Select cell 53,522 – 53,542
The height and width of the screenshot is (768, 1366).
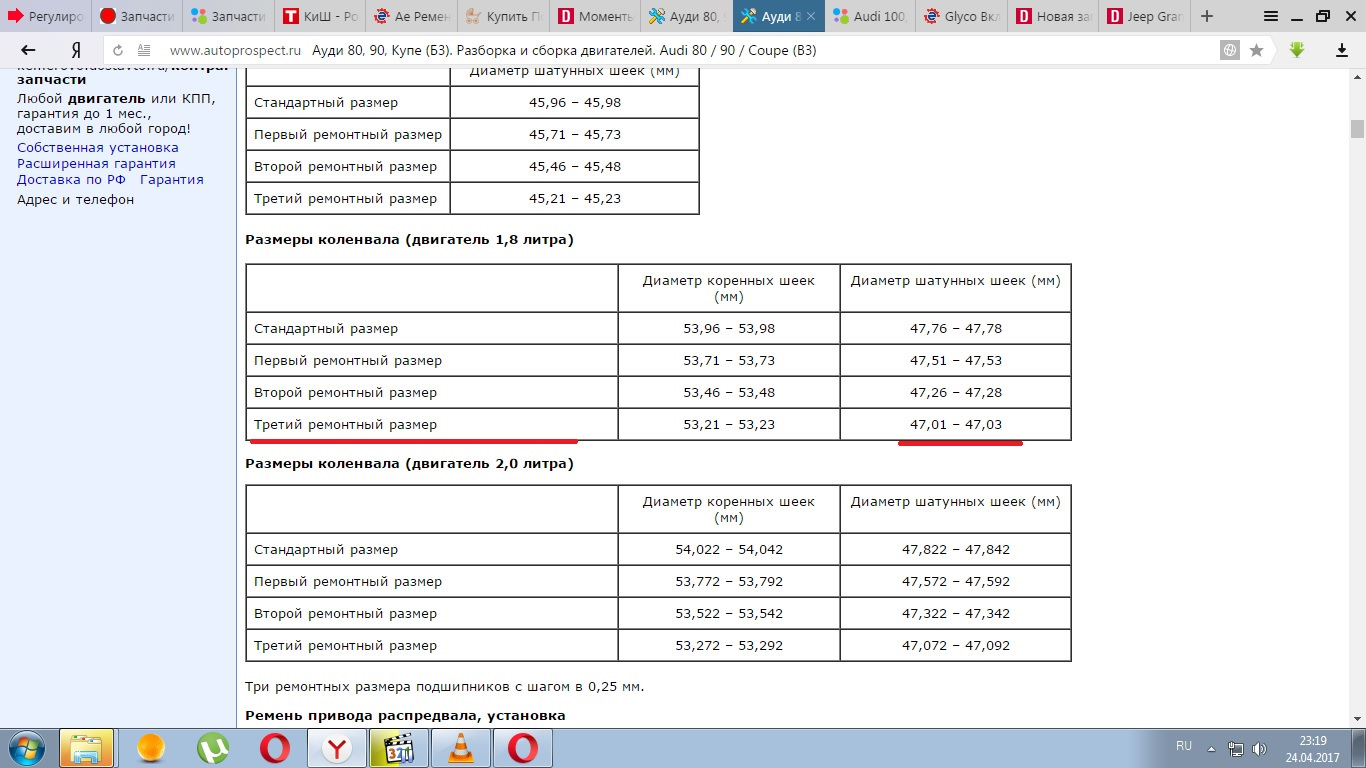(x=729, y=613)
